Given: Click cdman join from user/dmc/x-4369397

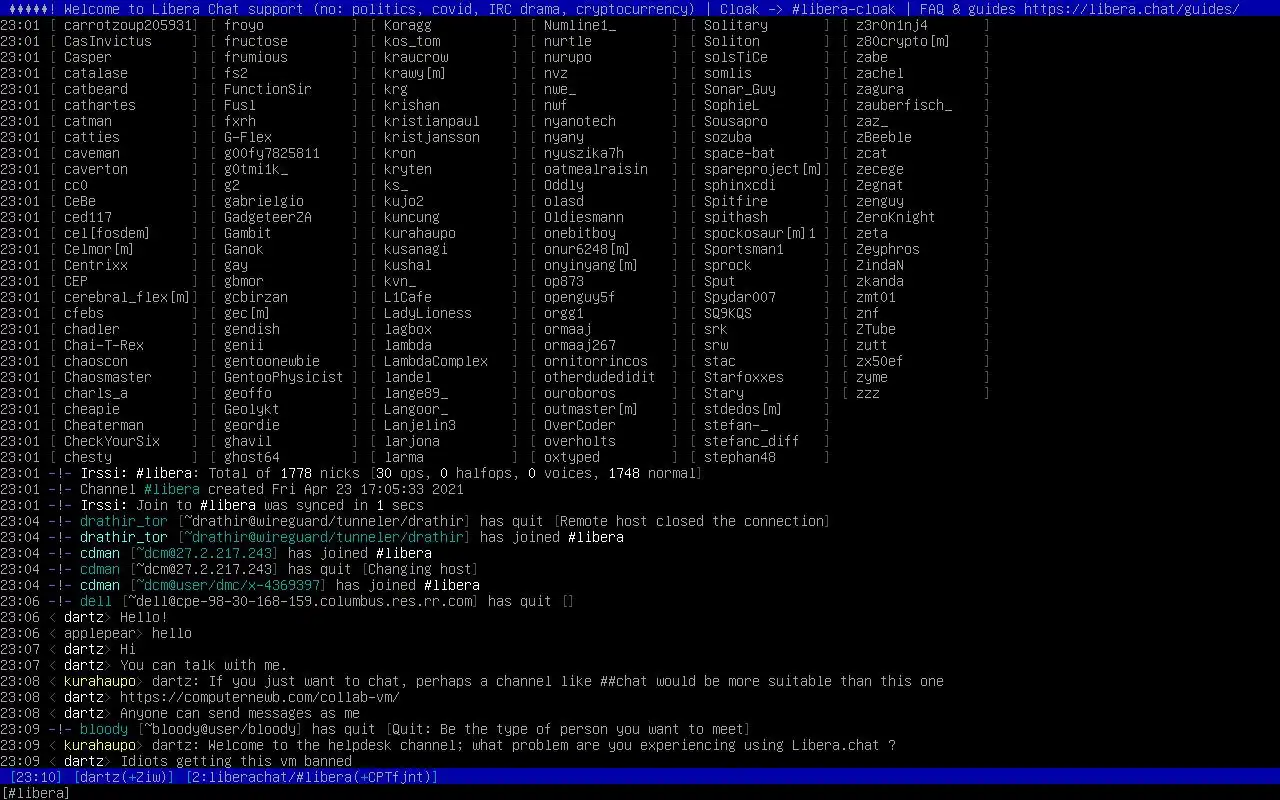Looking at the screenshot, I should (240, 585).
